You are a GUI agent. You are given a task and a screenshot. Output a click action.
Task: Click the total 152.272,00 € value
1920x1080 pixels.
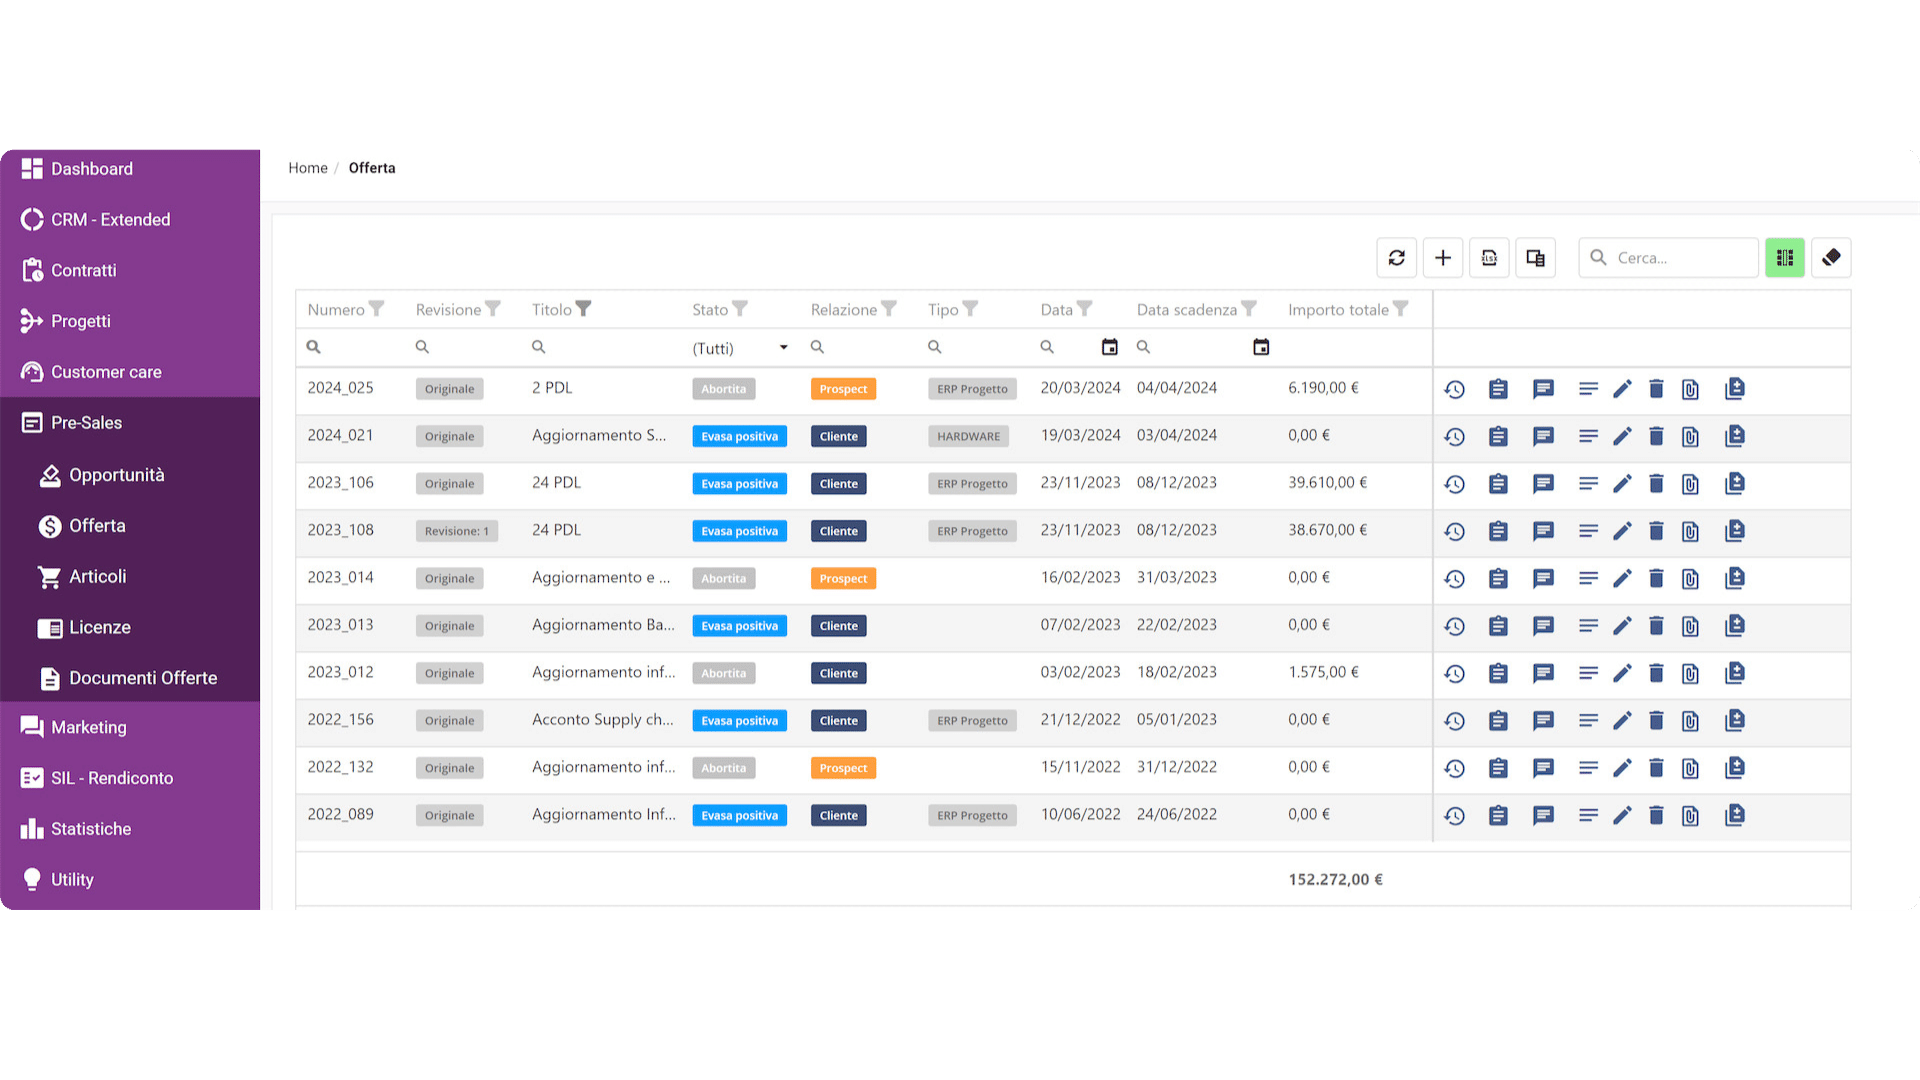pyautogui.click(x=1335, y=879)
